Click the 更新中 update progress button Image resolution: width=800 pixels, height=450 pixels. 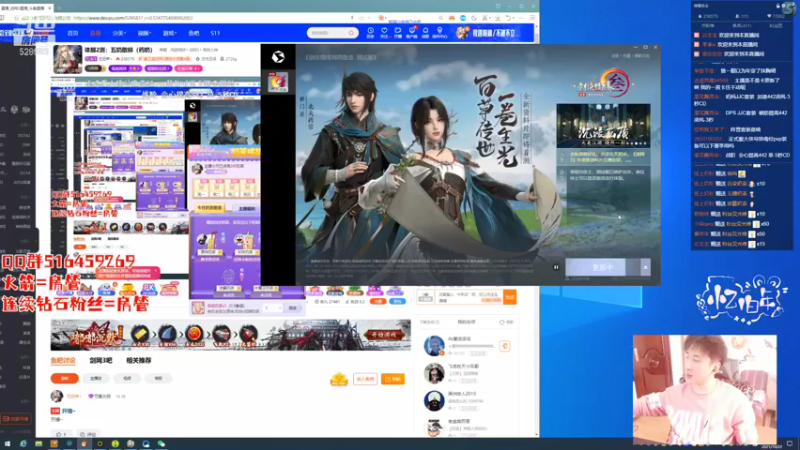[602, 267]
